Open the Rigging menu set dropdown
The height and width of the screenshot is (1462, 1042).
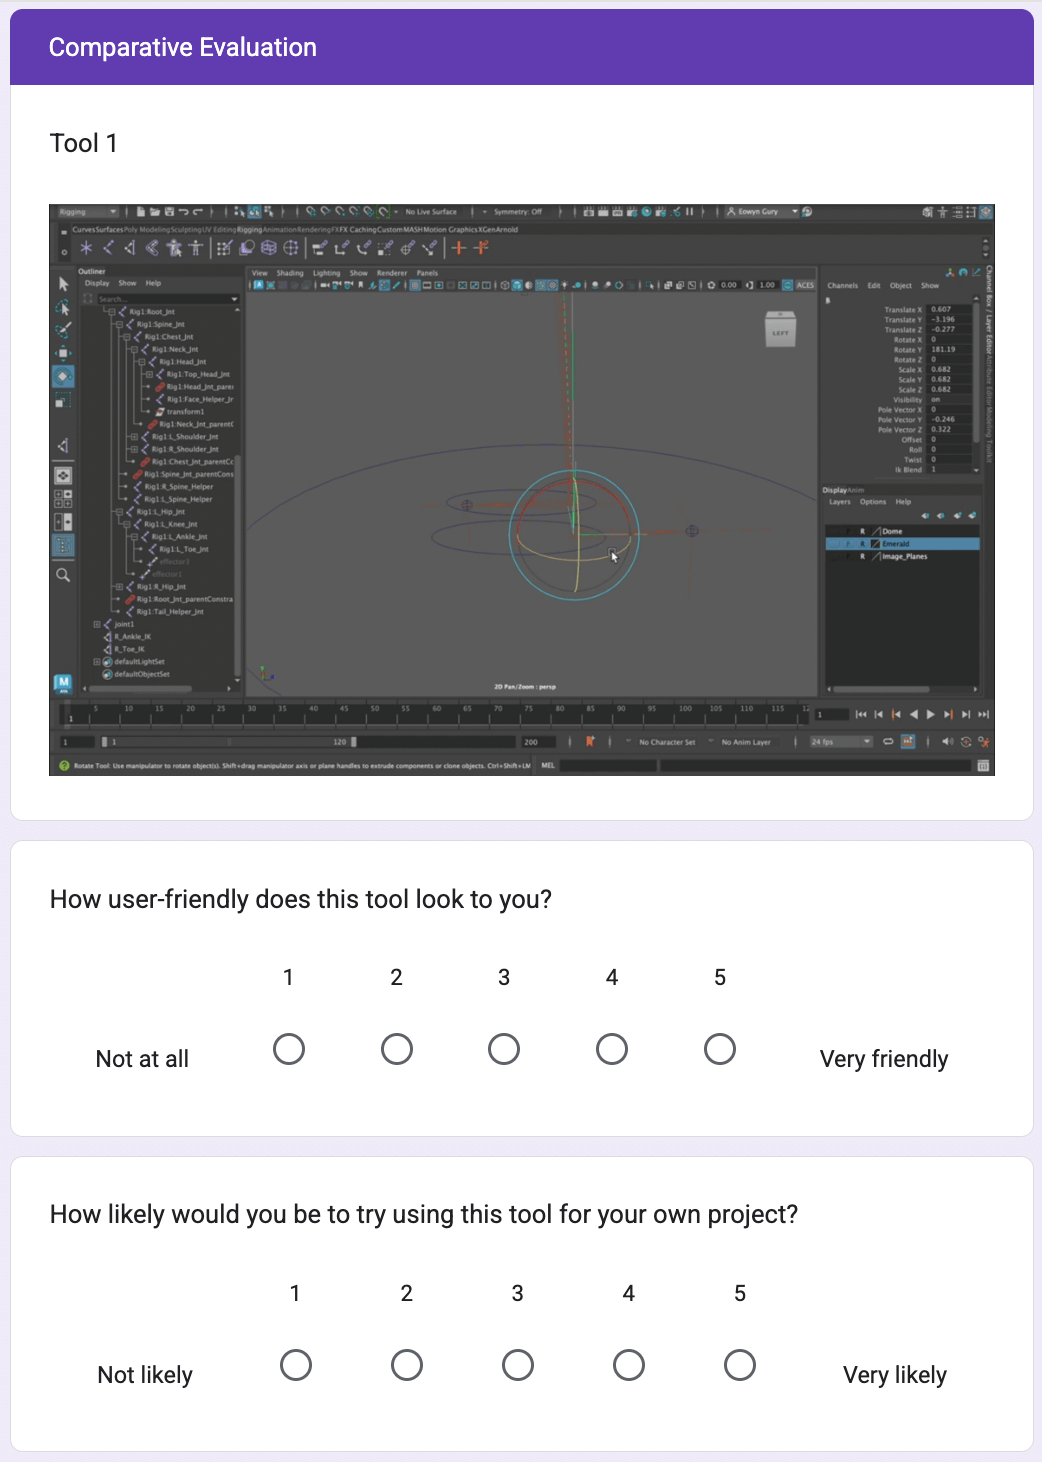tap(88, 212)
